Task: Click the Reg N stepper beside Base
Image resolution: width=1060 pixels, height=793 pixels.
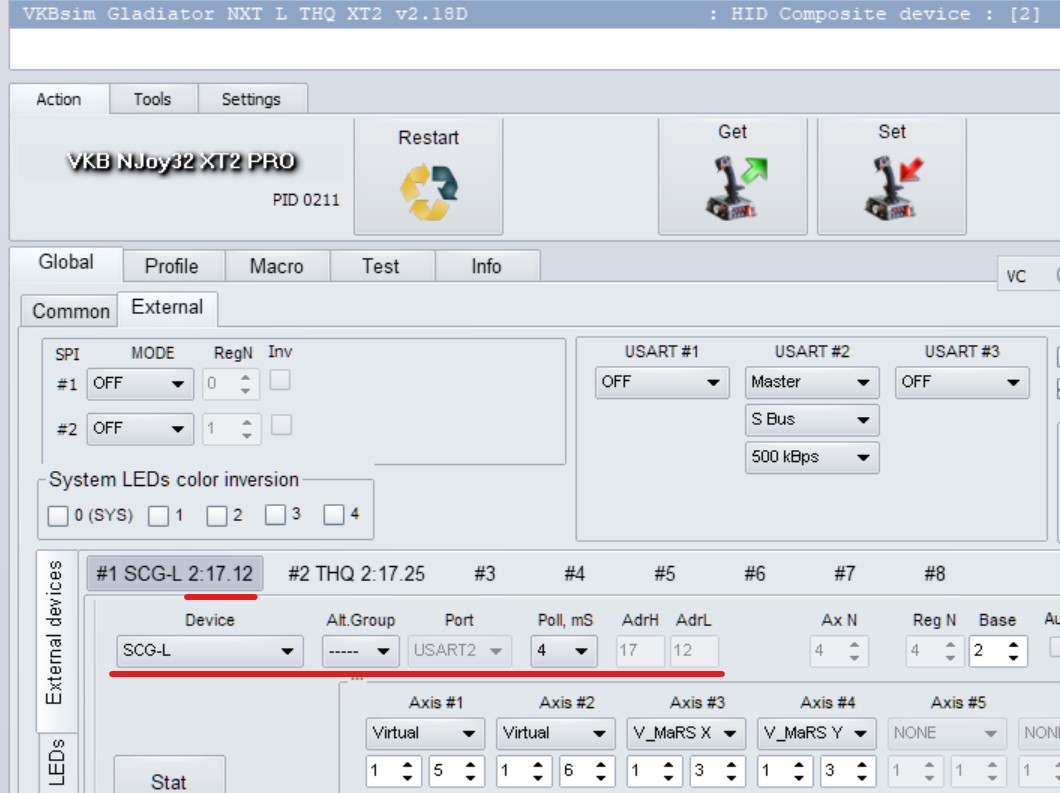Action: (934, 651)
